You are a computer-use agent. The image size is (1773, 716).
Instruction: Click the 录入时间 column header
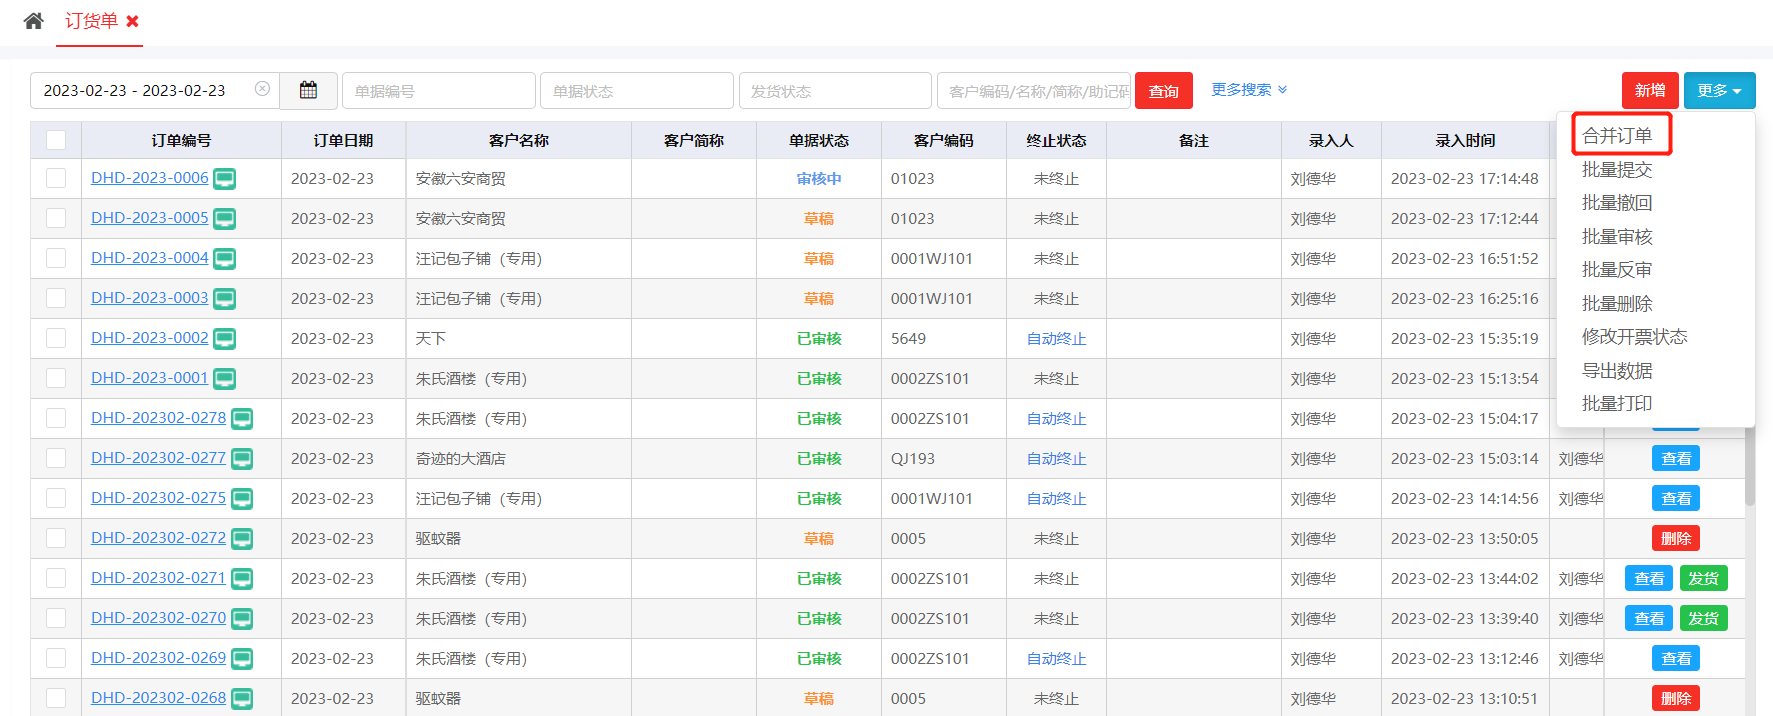coord(1465,140)
